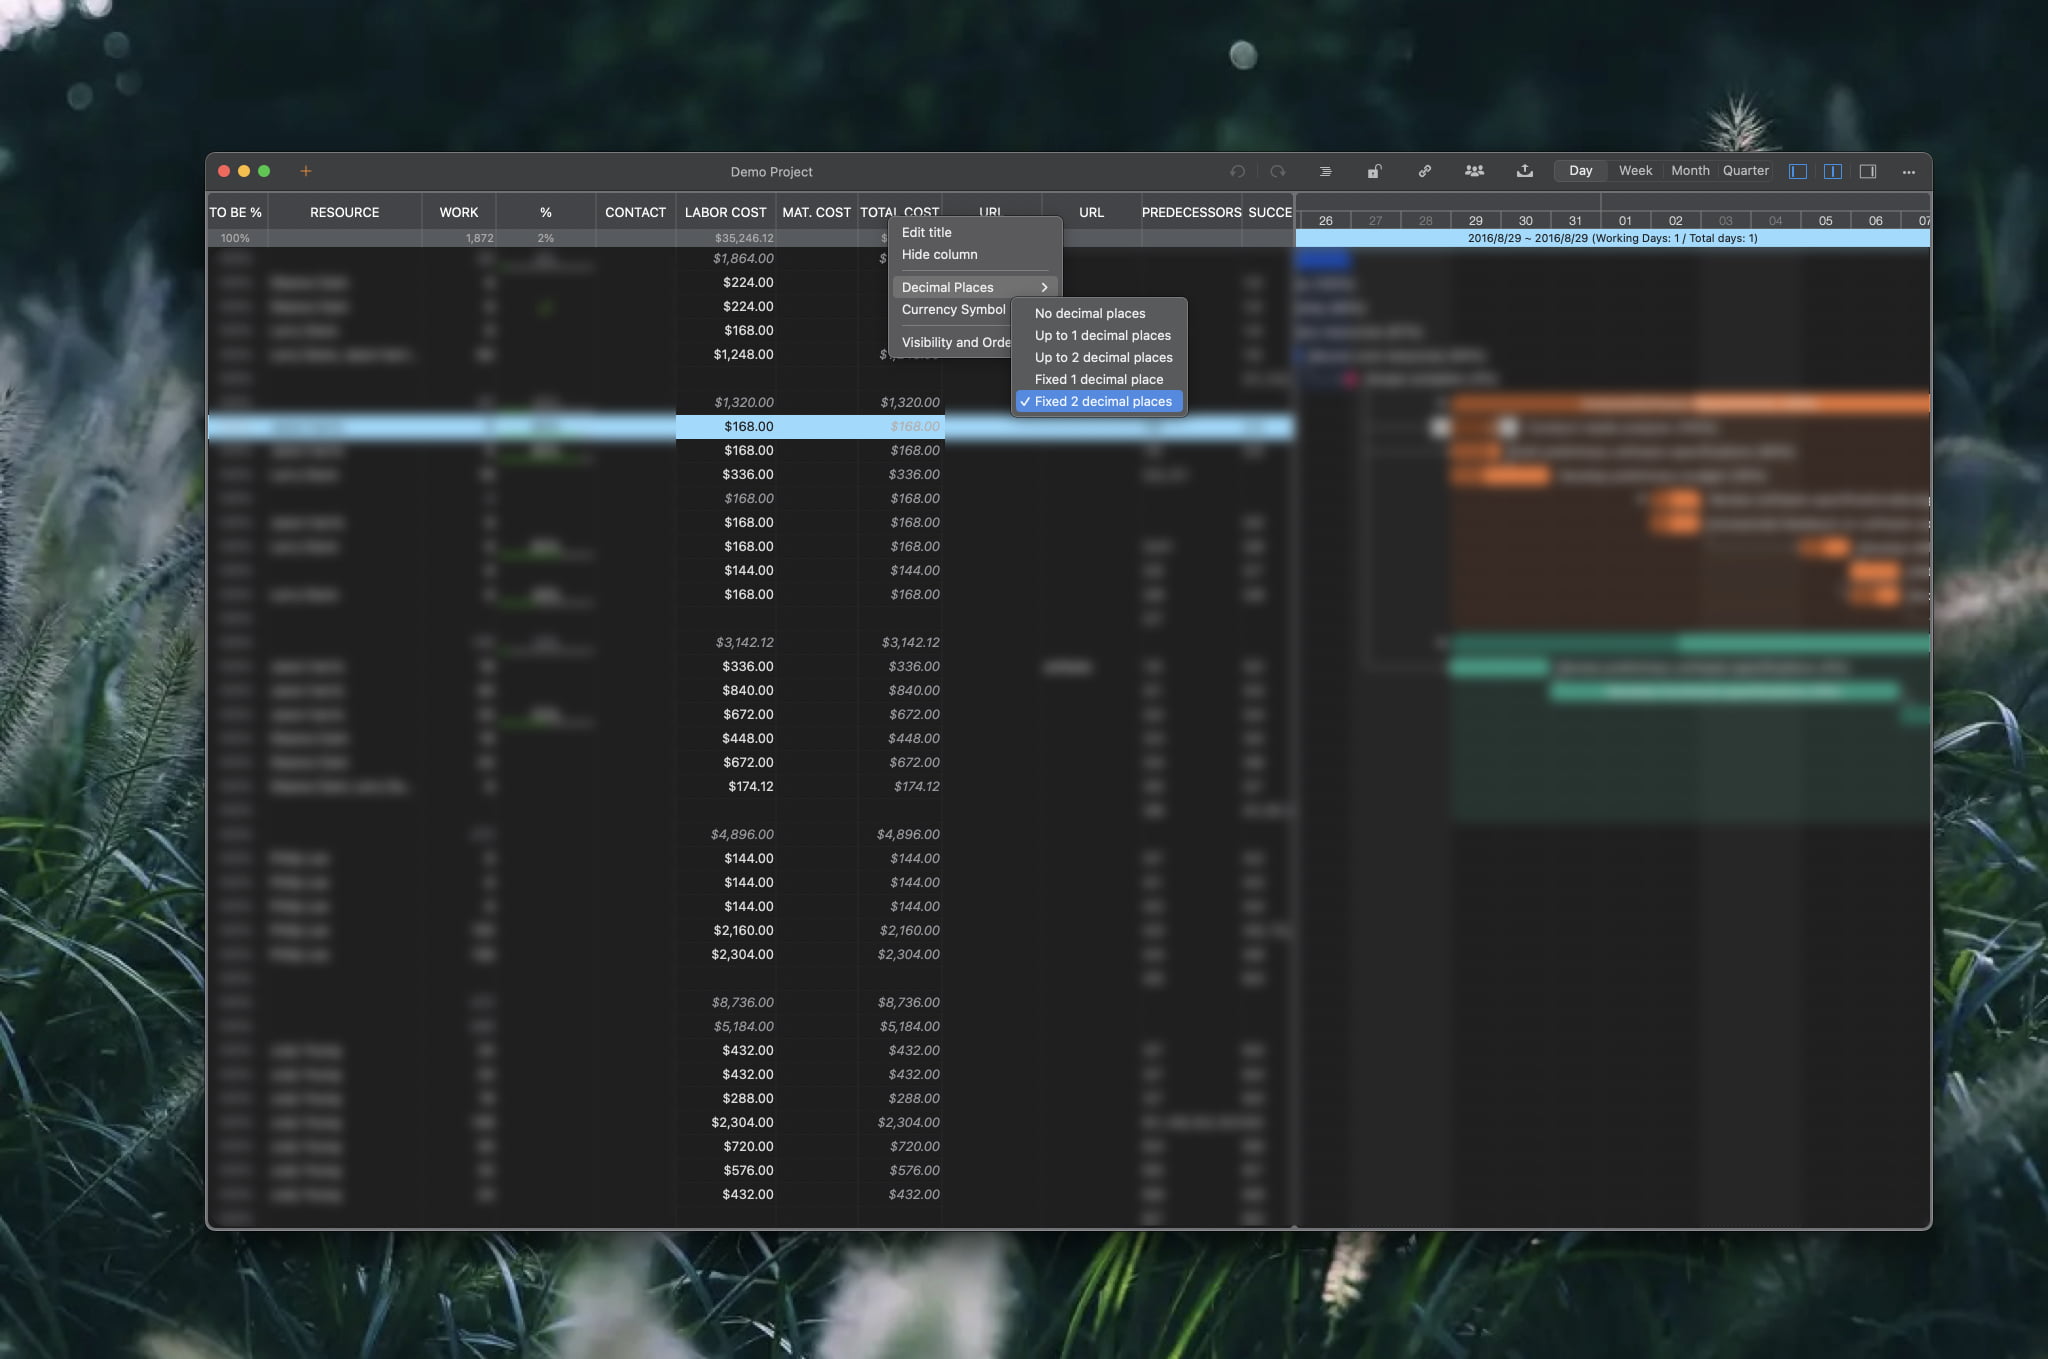2048x1359 pixels.
Task: Switch timeline scale to Quarter
Action: pos(1745,171)
